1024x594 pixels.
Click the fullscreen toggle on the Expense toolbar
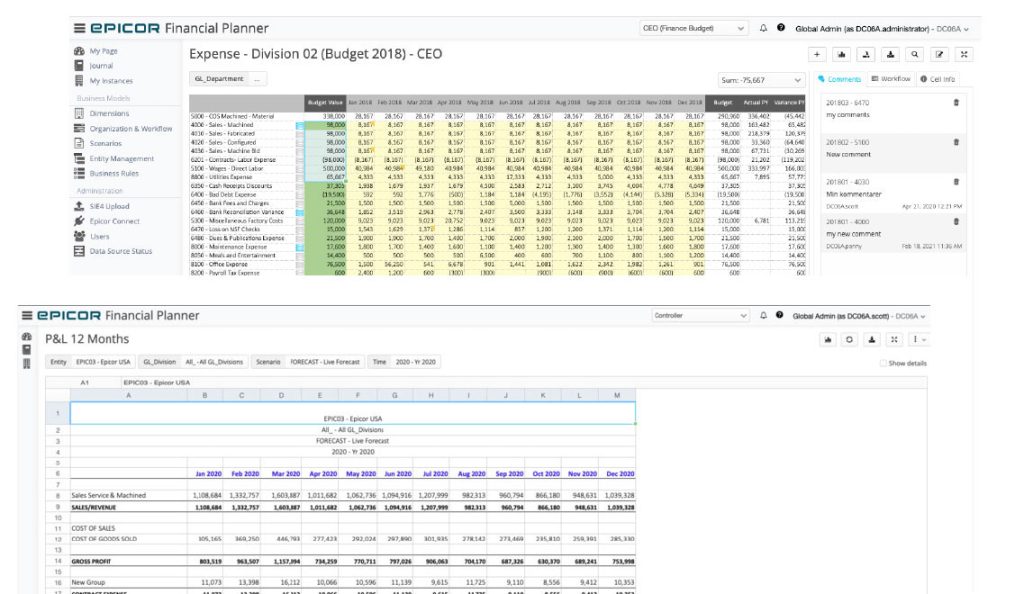coord(964,54)
